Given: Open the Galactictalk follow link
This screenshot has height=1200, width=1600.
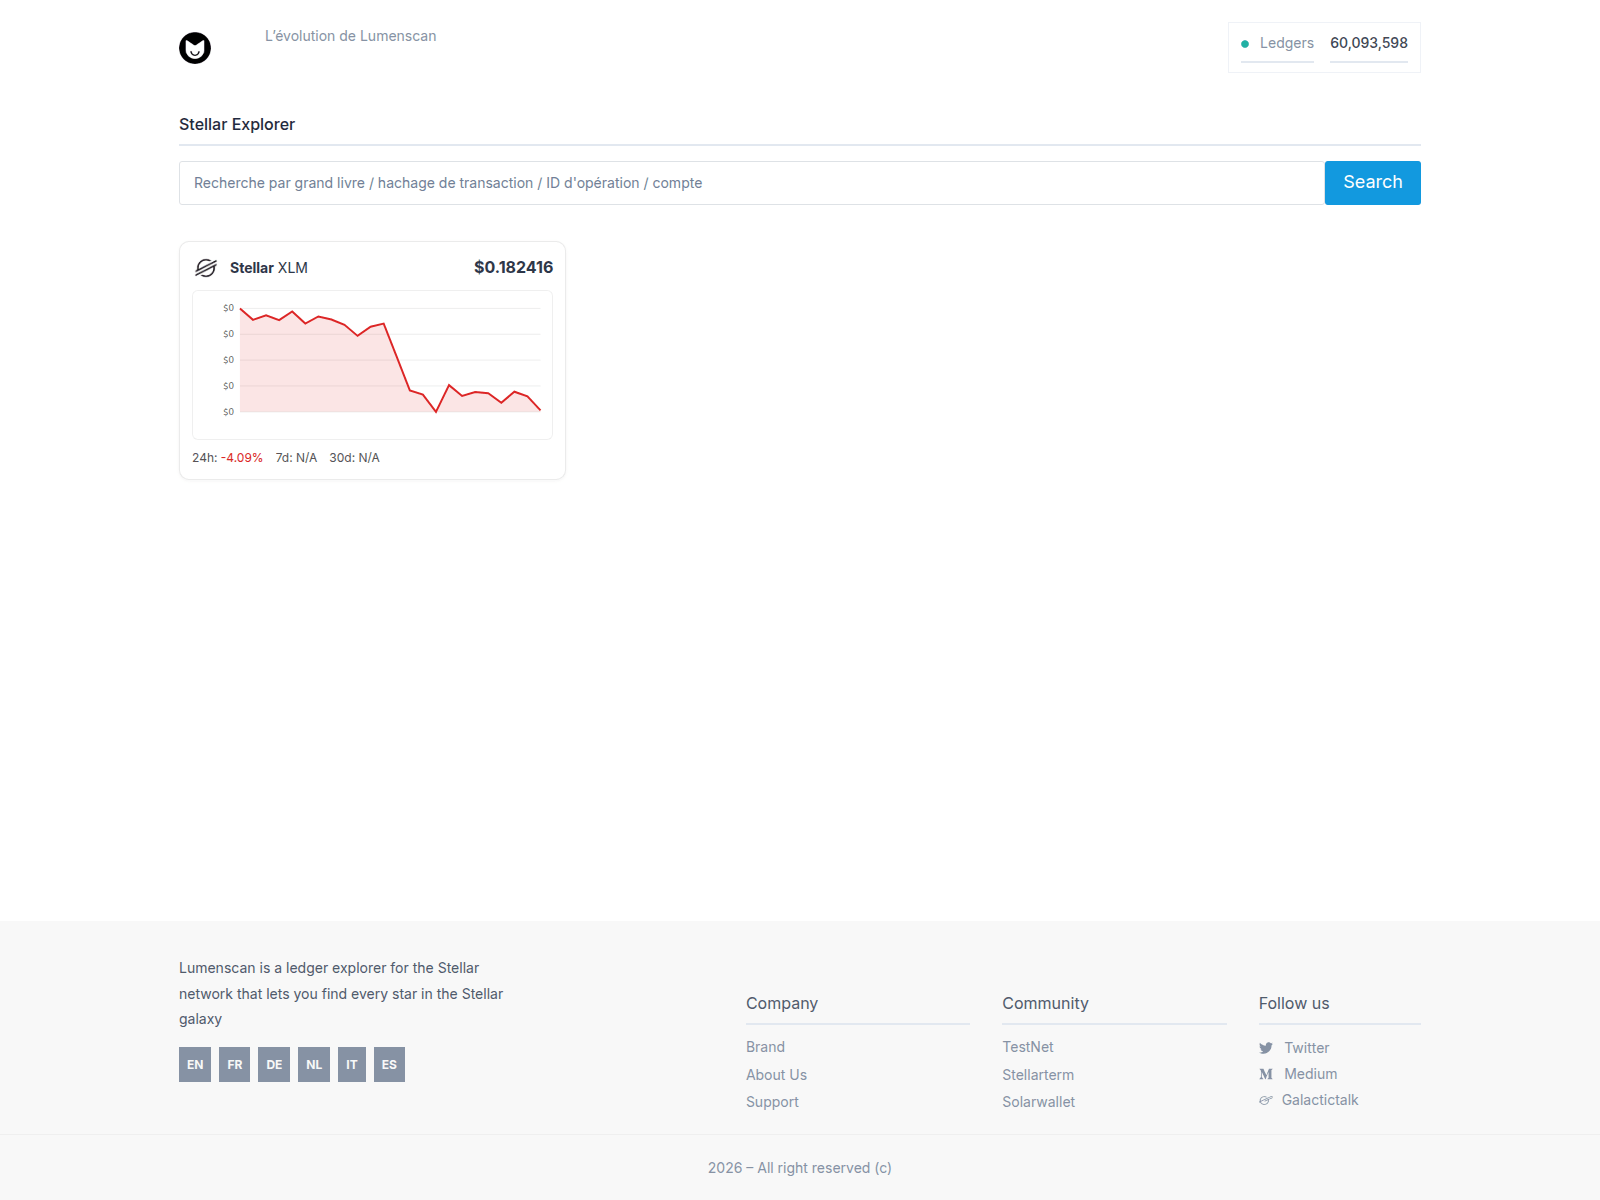Looking at the screenshot, I should coord(1320,1100).
